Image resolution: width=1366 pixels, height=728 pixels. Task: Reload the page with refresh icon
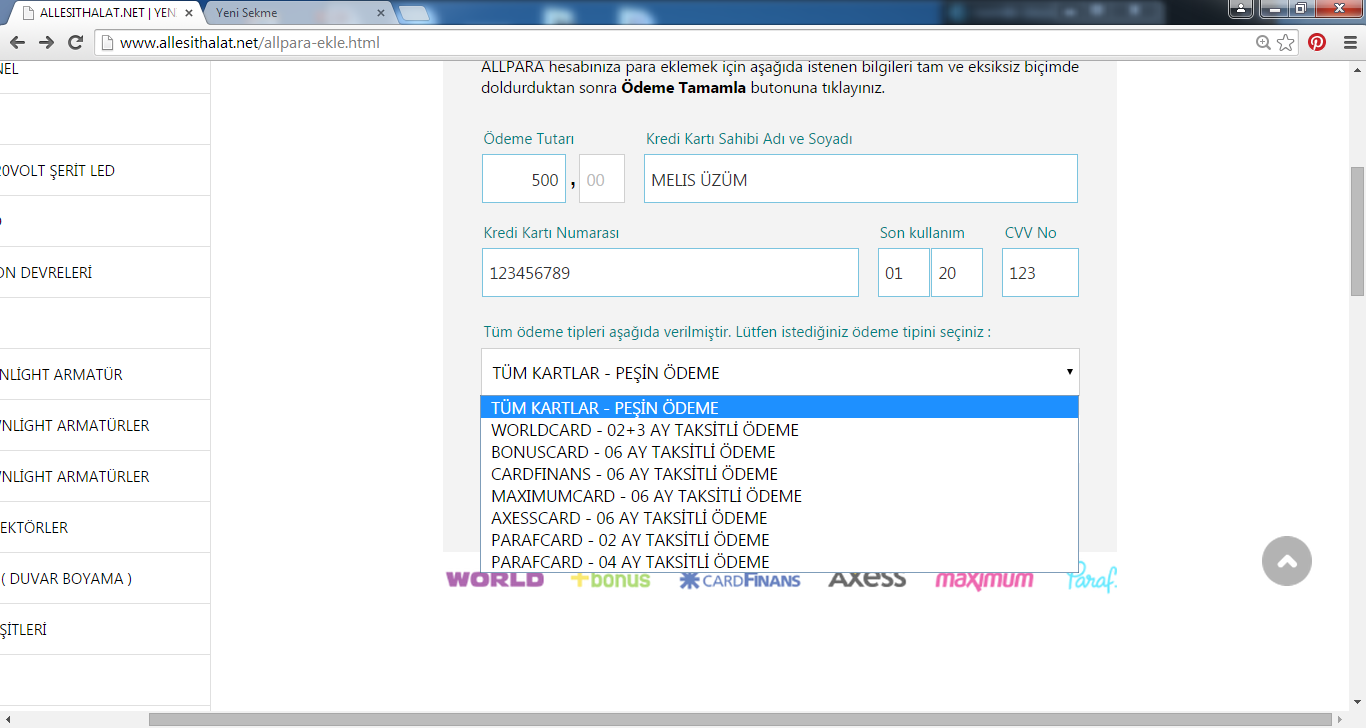pos(75,43)
